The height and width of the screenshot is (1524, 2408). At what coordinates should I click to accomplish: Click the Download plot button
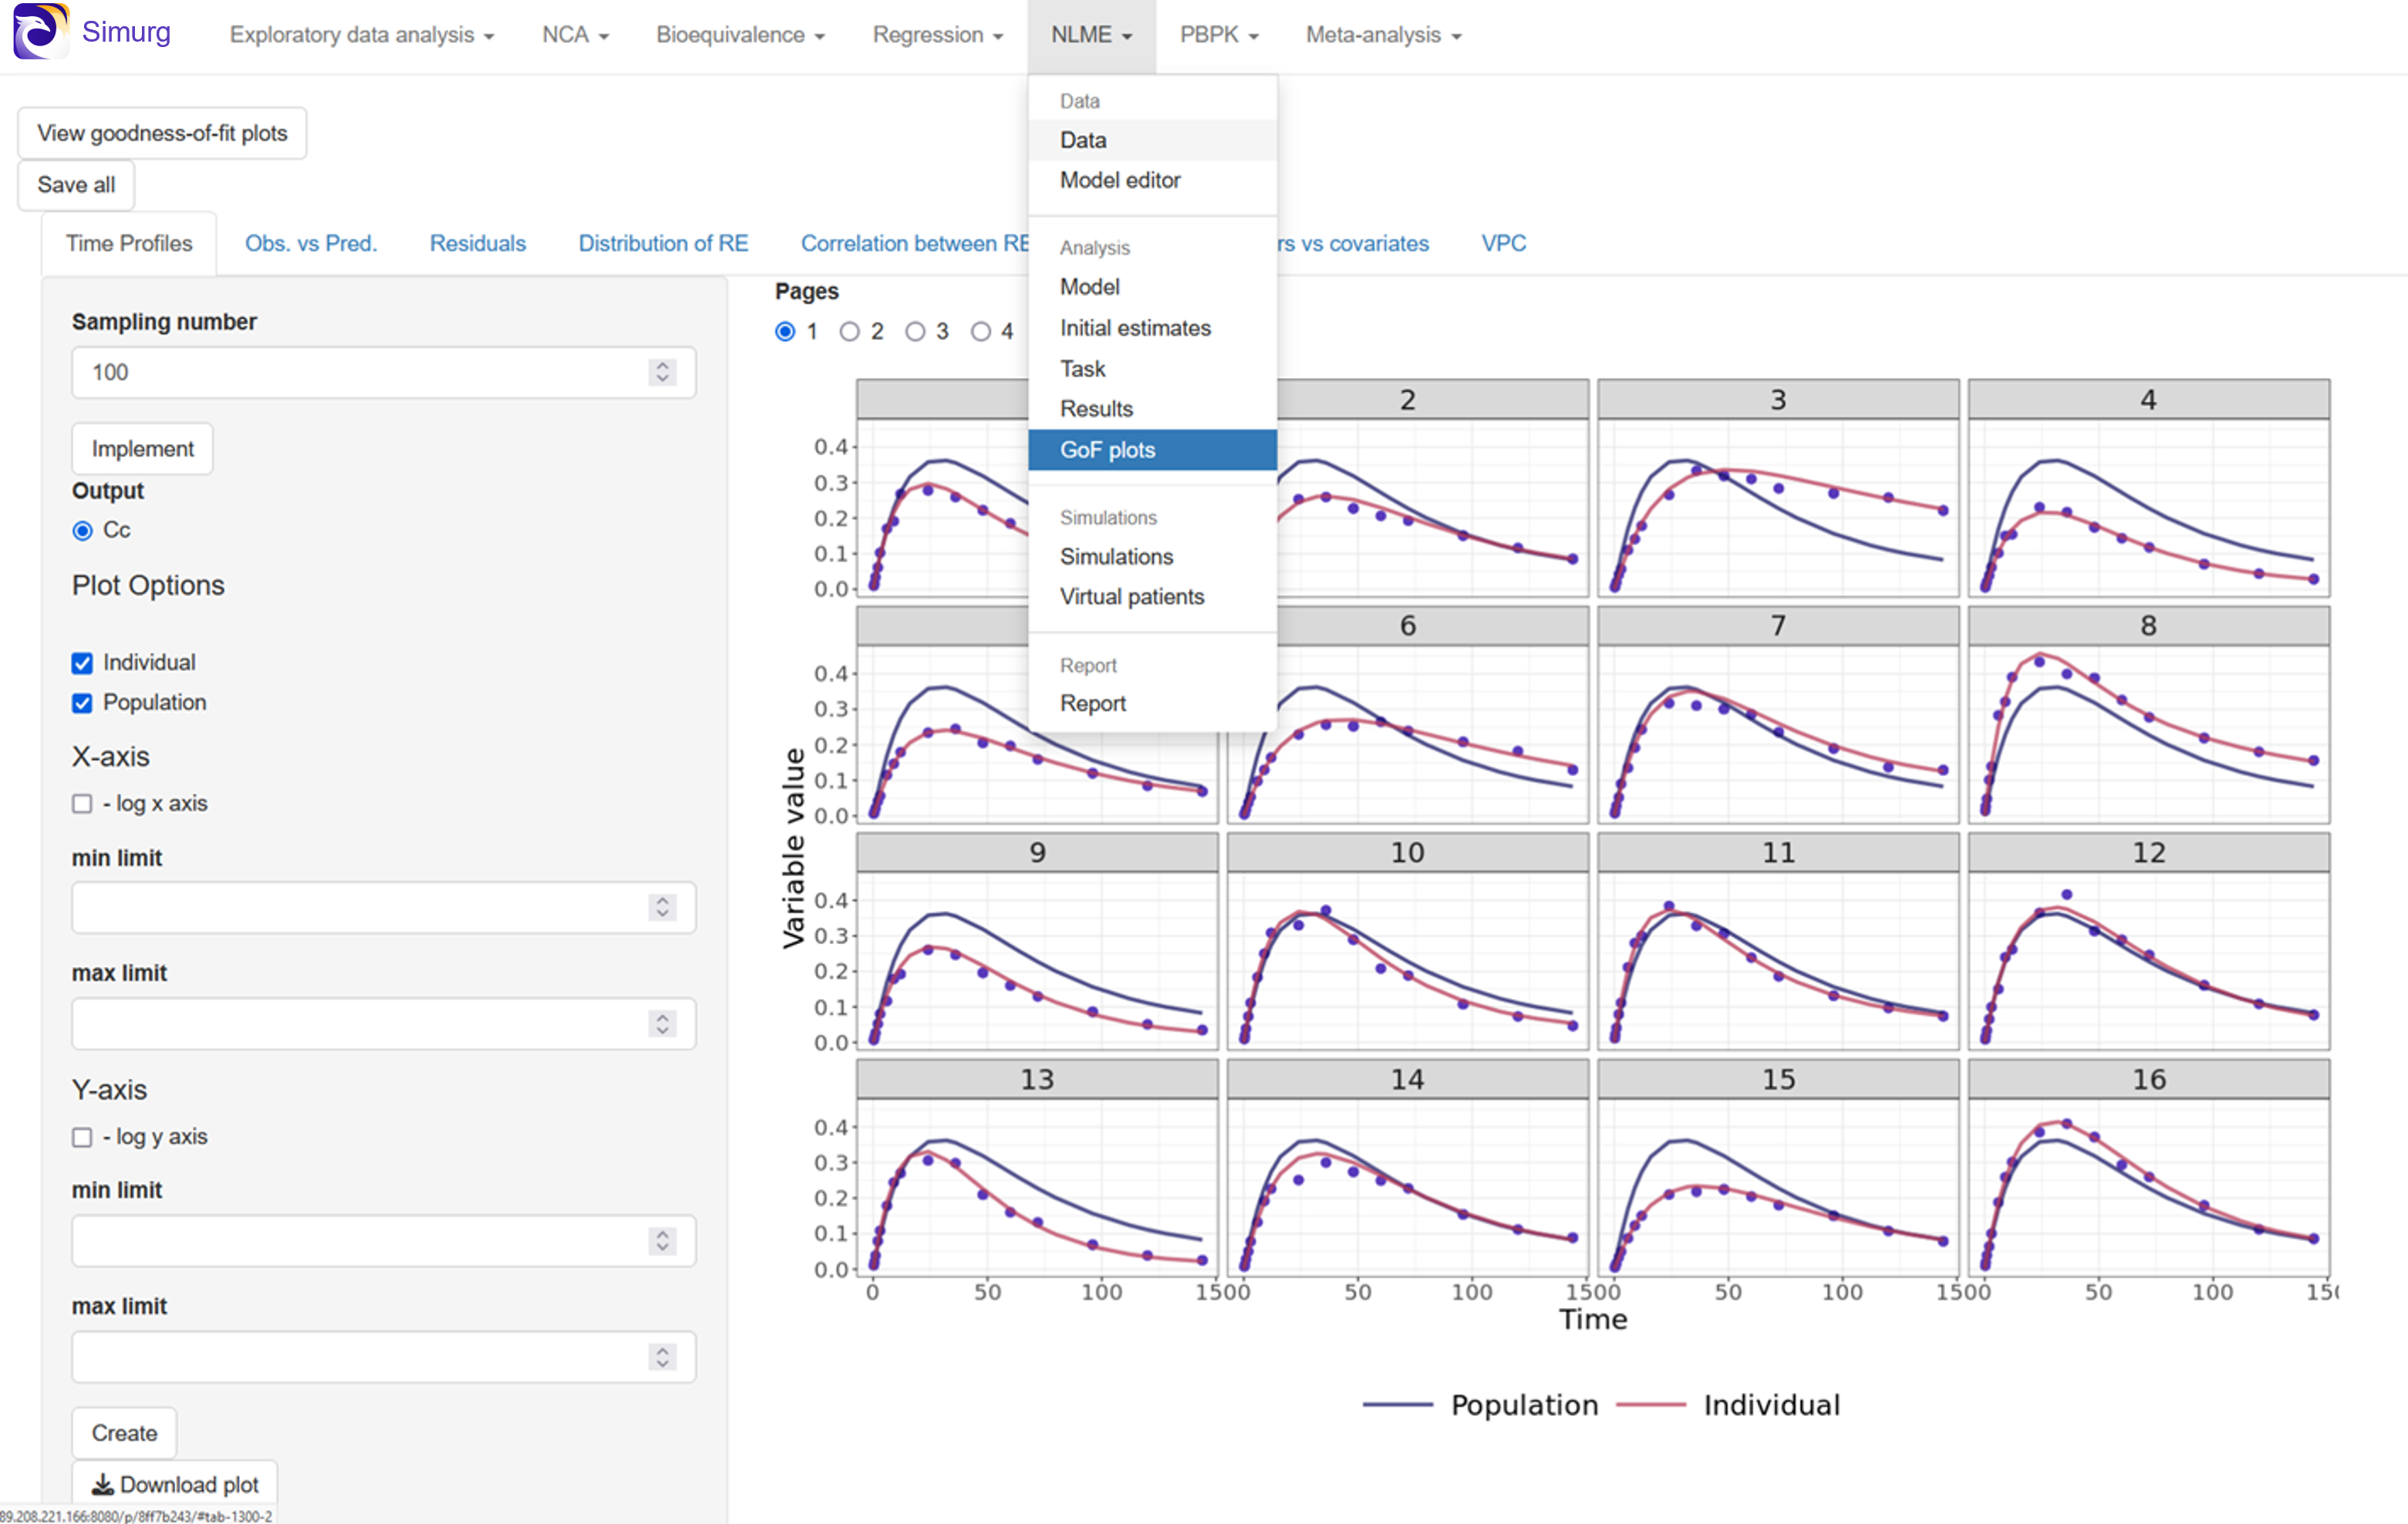(x=174, y=1485)
